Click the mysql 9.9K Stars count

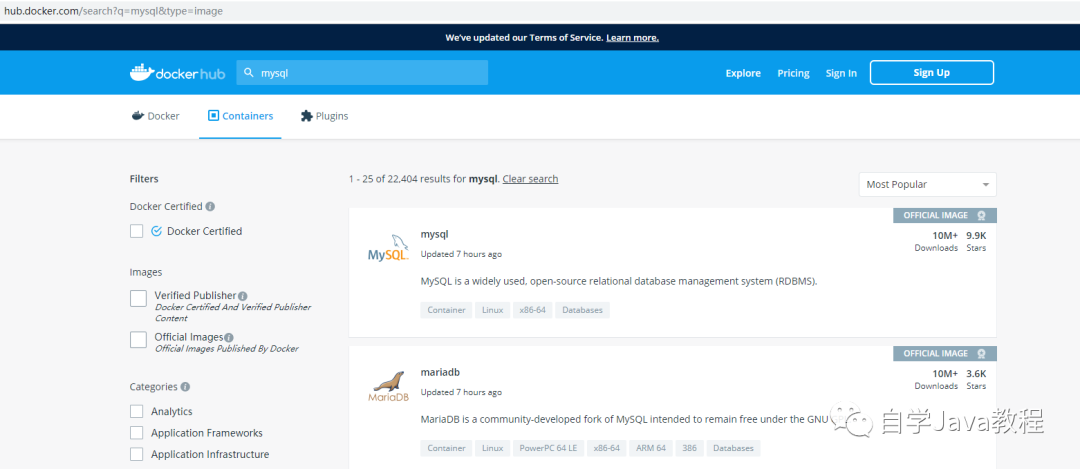pyautogui.click(x=976, y=241)
